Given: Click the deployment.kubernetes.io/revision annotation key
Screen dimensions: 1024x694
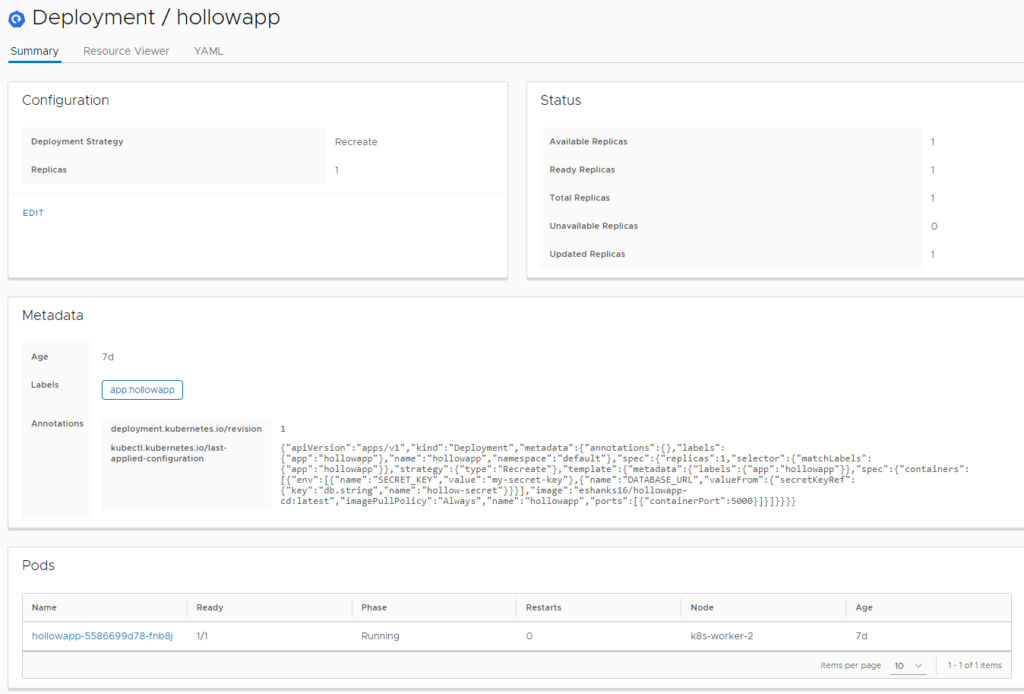Looking at the screenshot, I should tap(186, 429).
